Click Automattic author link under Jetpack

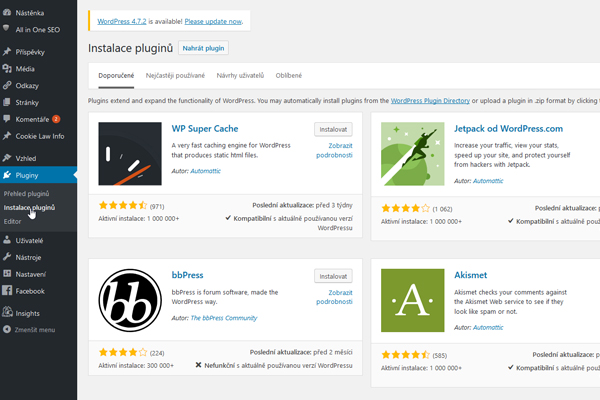click(488, 181)
